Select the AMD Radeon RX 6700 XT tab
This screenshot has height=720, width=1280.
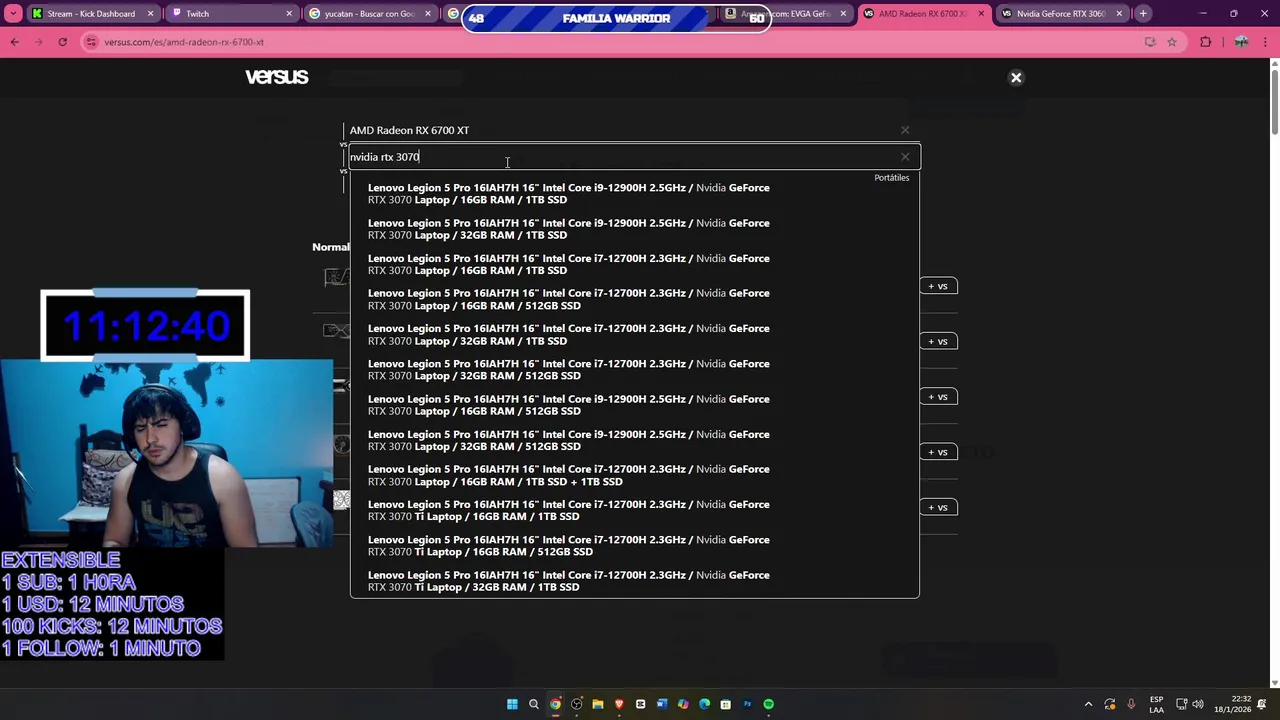[923, 14]
